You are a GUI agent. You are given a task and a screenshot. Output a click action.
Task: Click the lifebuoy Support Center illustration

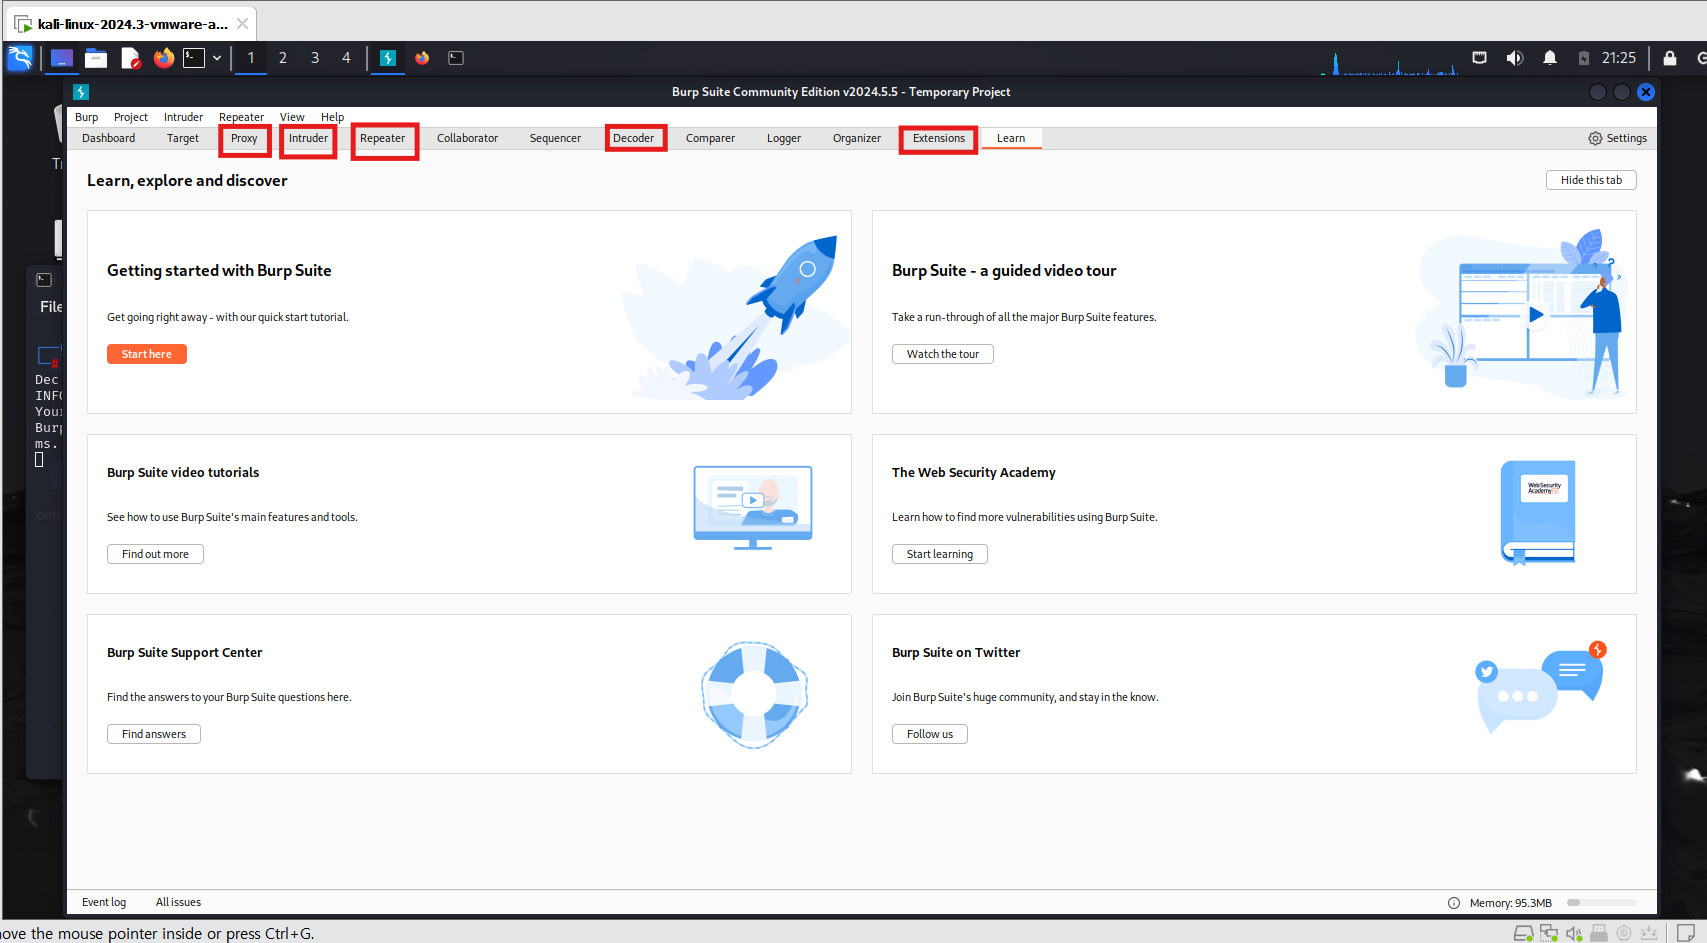point(754,695)
